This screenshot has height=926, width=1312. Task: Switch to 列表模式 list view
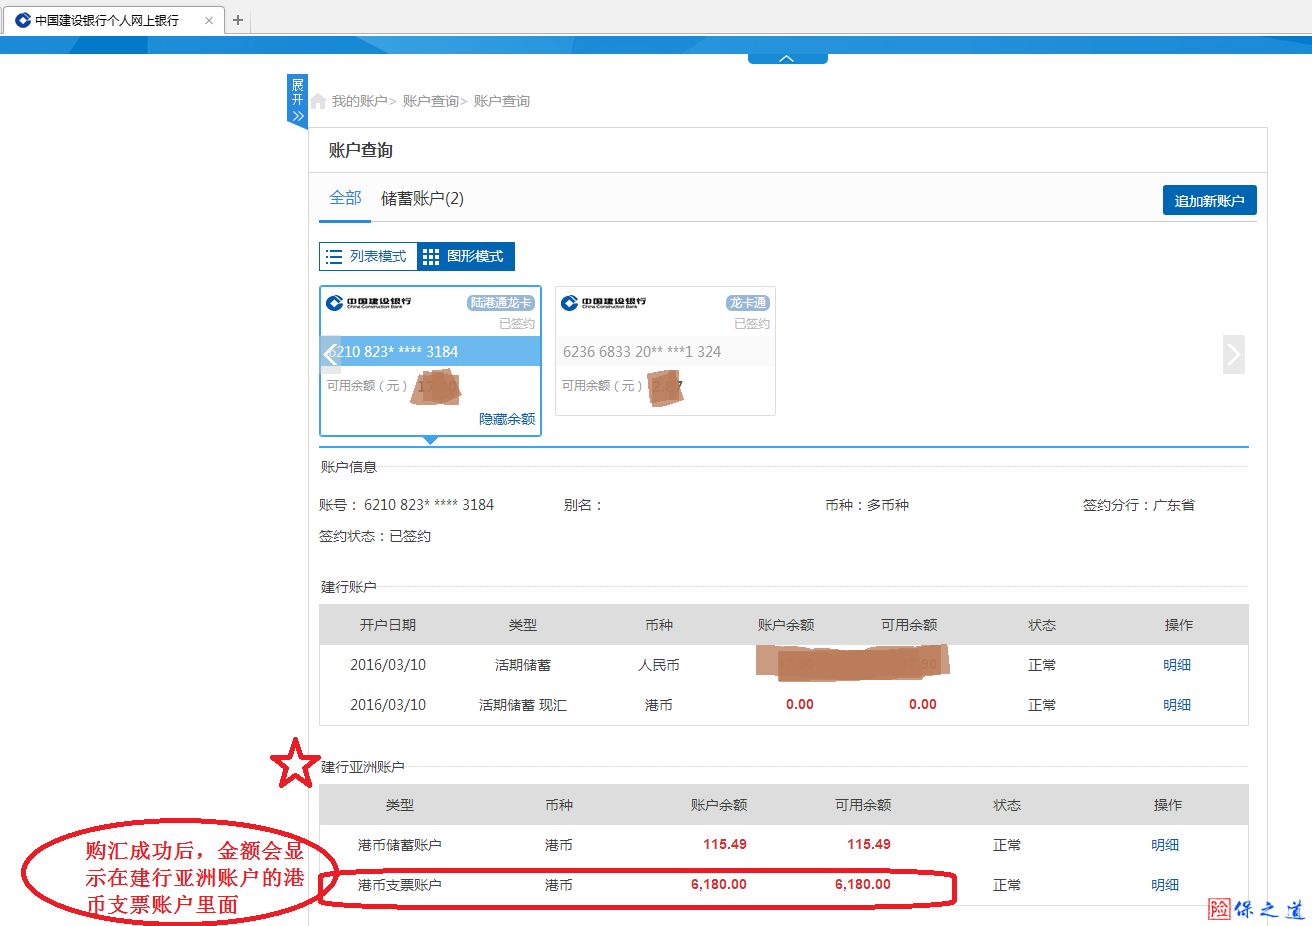pos(368,257)
